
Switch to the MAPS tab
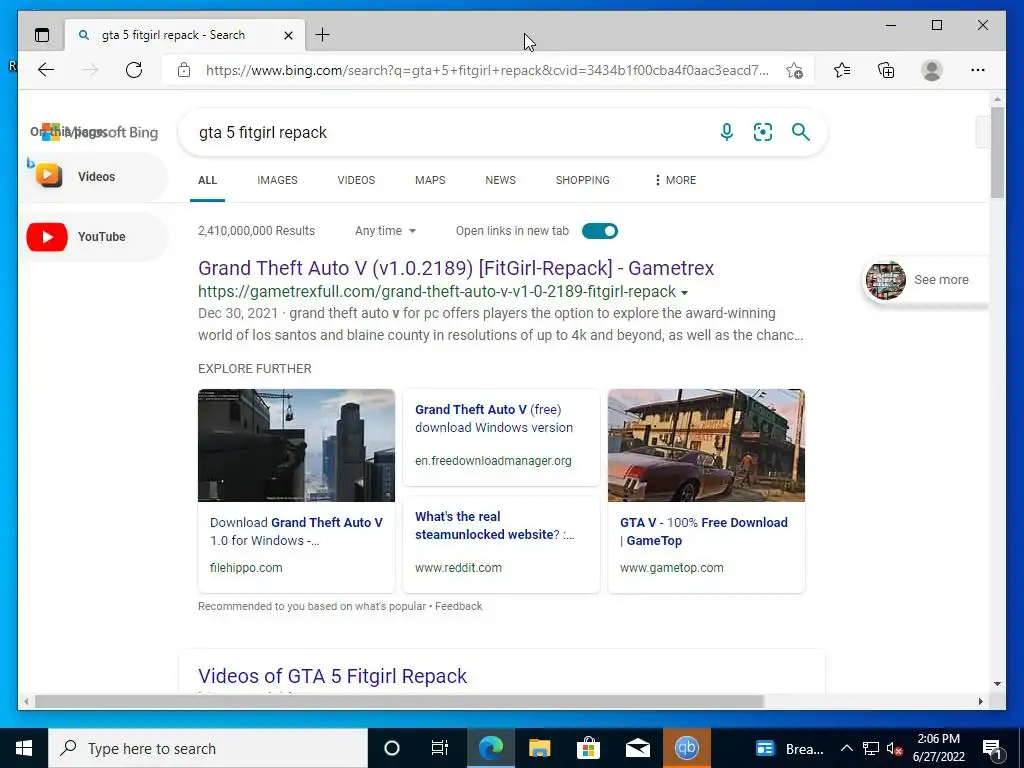tap(430, 180)
